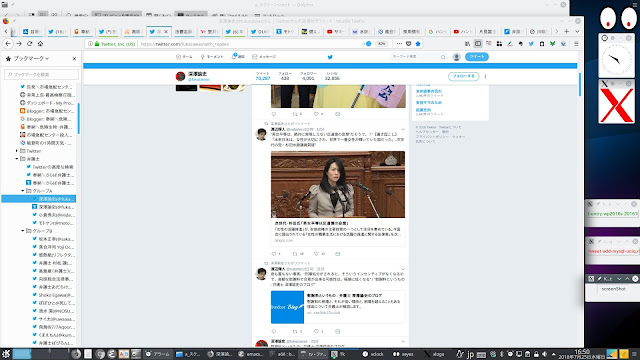
Task: Reload the current page
Action: (x=29, y=44)
